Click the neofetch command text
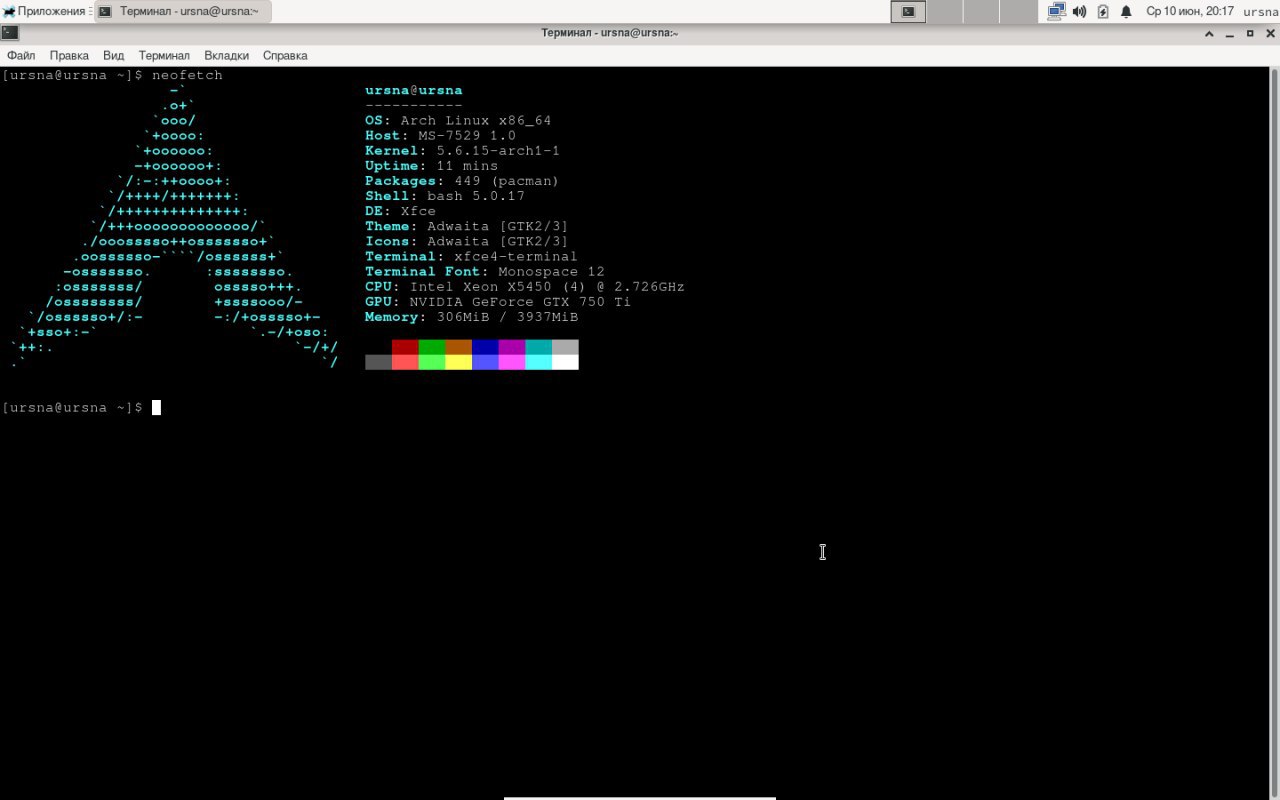 [187, 76]
